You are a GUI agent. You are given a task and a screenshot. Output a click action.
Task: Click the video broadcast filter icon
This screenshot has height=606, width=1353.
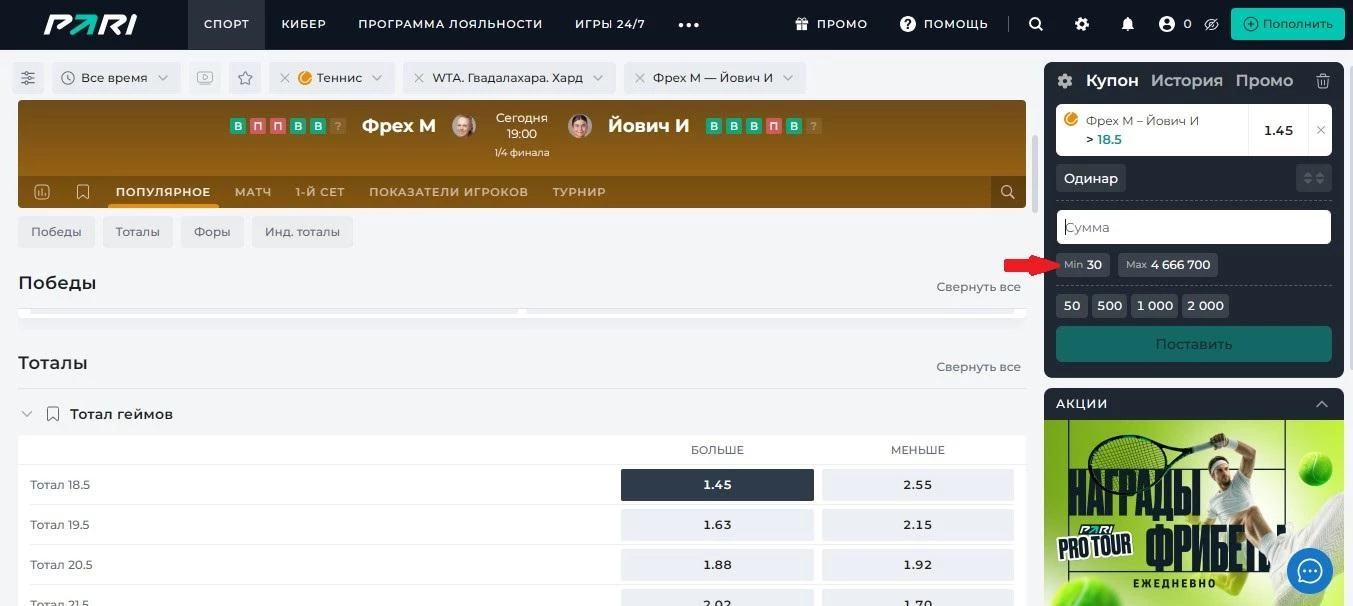click(x=205, y=78)
